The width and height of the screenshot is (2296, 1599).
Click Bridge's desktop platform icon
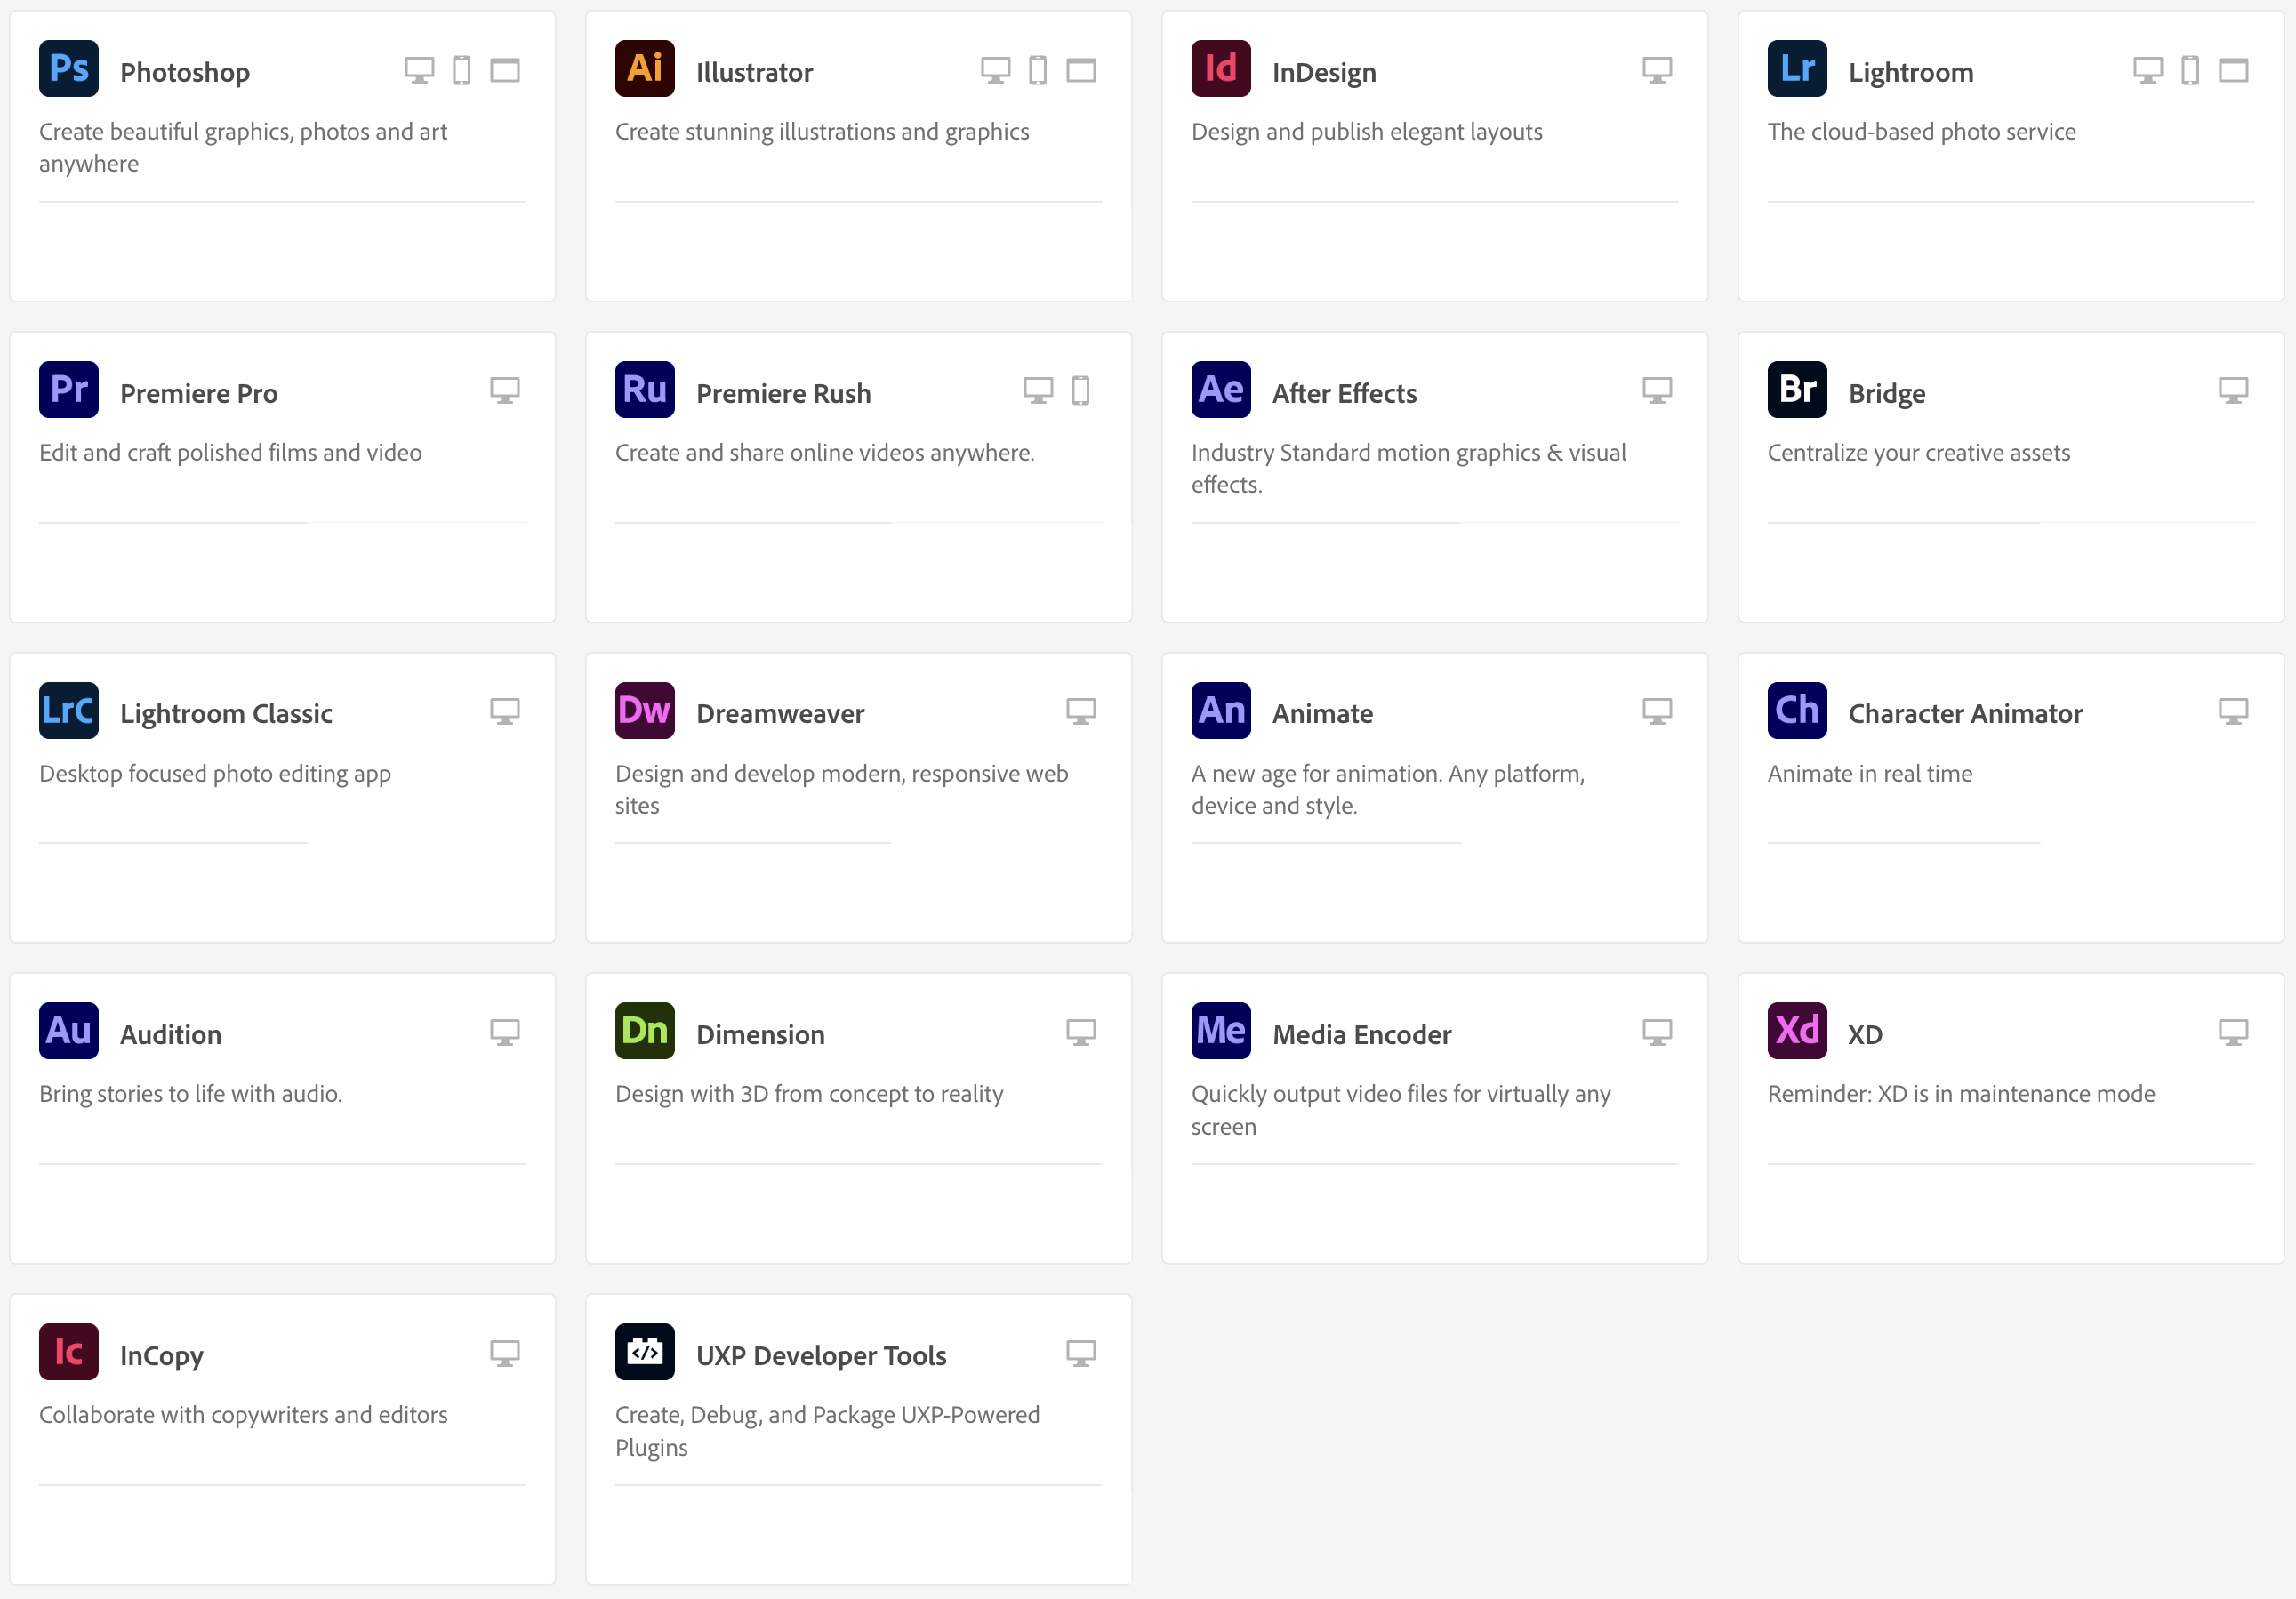2233,390
